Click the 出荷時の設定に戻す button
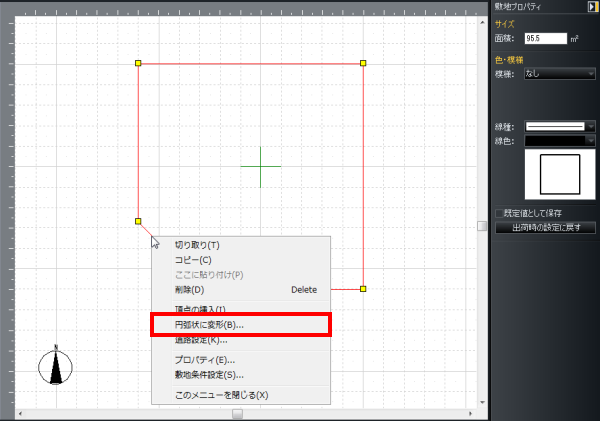 [x=547, y=228]
